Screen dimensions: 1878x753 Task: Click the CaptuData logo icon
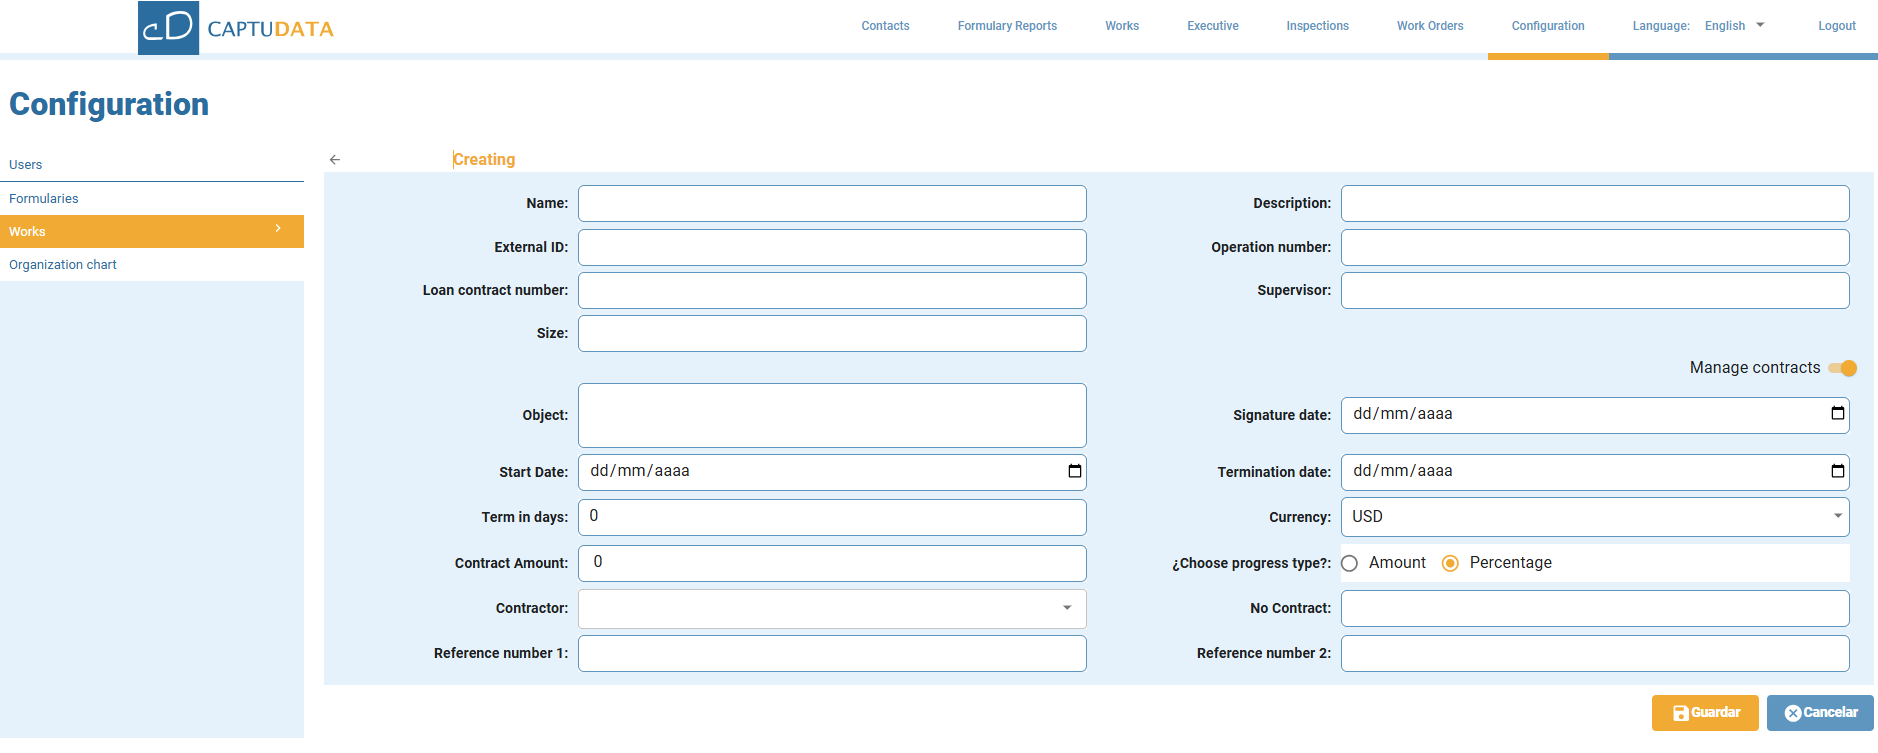click(168, 27)
